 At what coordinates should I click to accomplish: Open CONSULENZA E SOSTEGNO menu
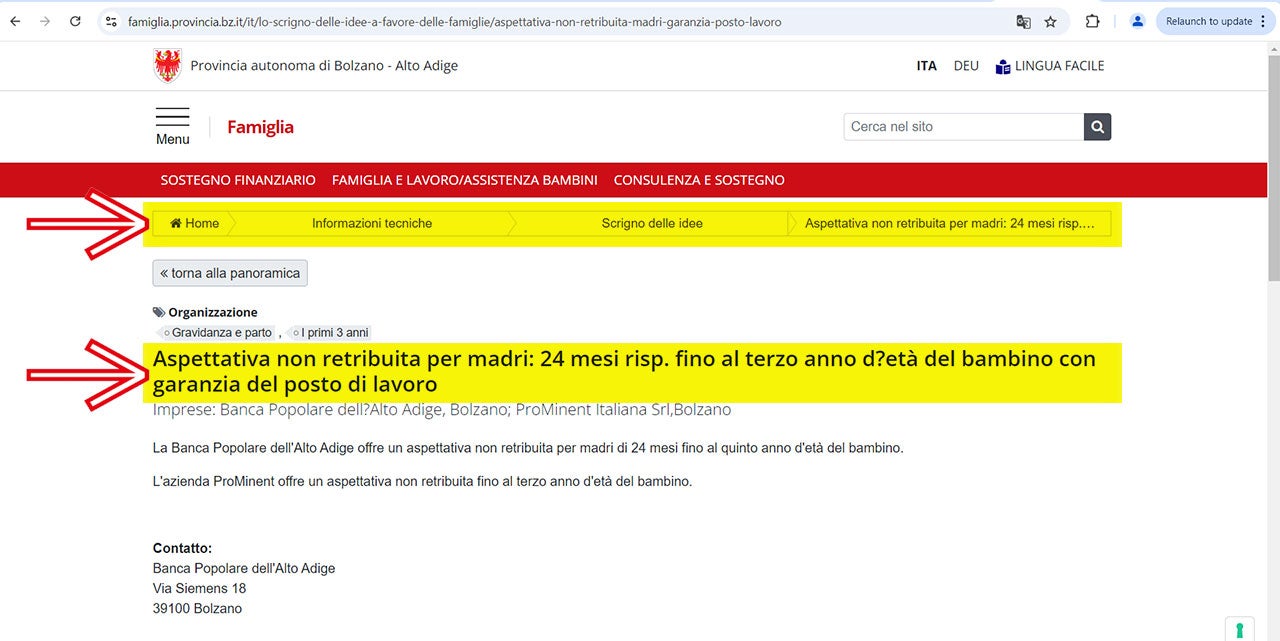699,180
